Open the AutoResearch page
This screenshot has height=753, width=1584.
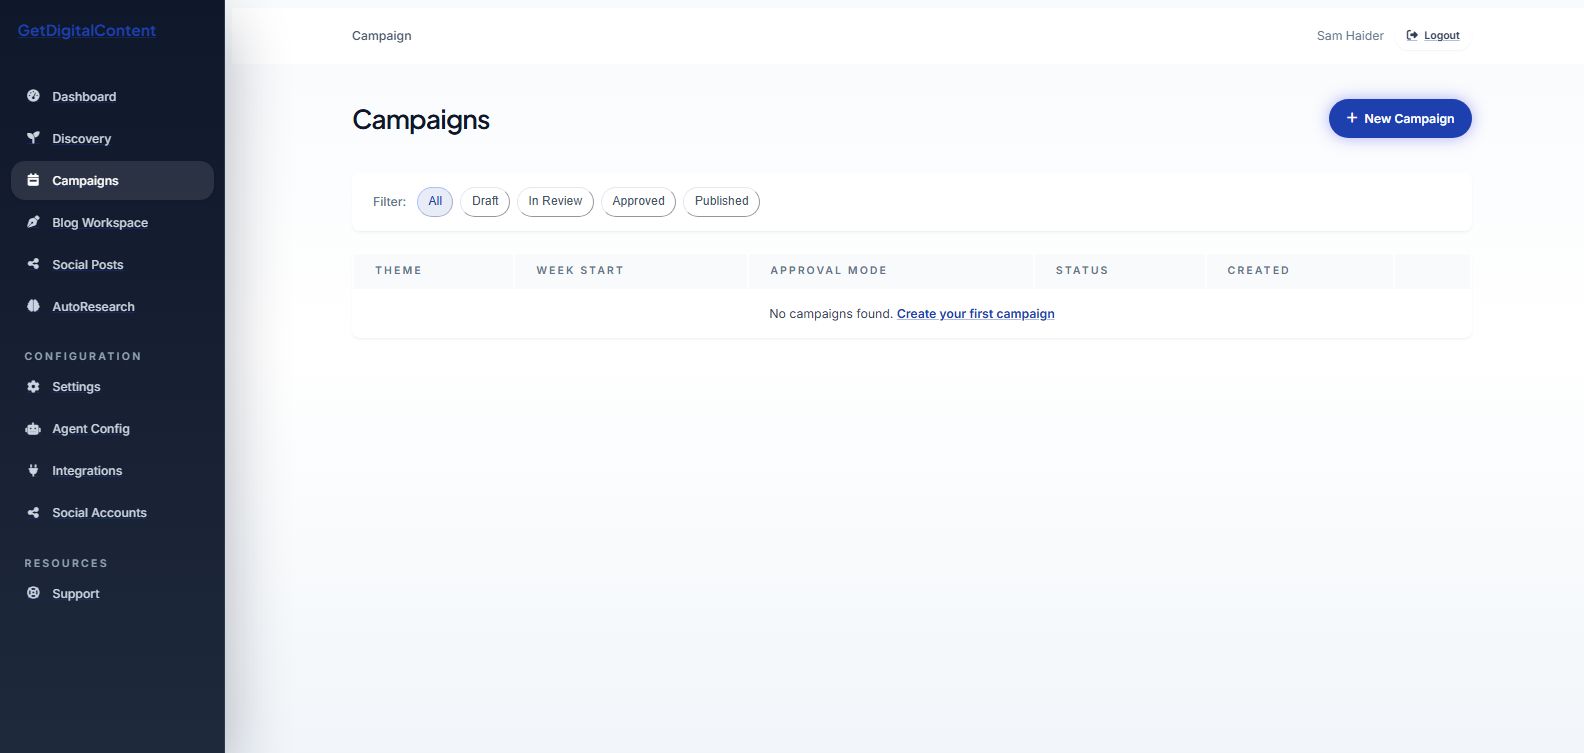tap(112, 306)
